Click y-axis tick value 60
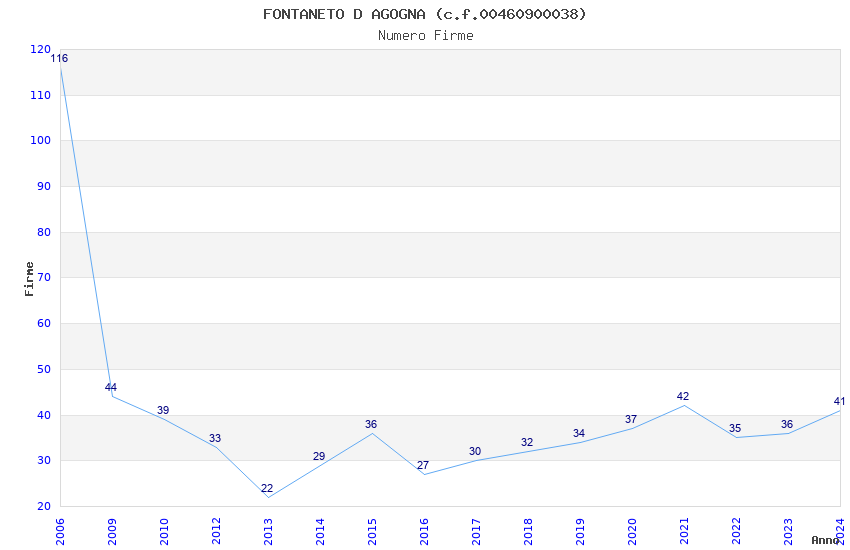Screen dimensions: 850x550 click(44, 323)
